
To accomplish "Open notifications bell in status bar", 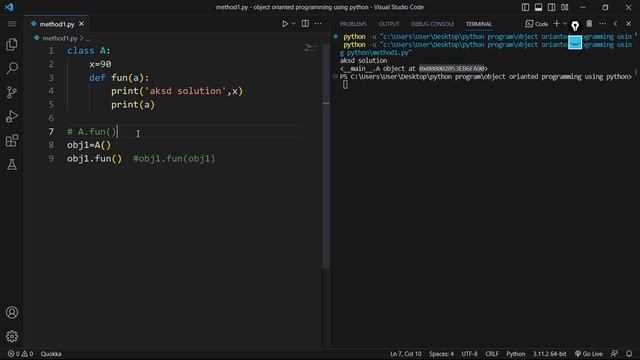I will tap(629, 354).
